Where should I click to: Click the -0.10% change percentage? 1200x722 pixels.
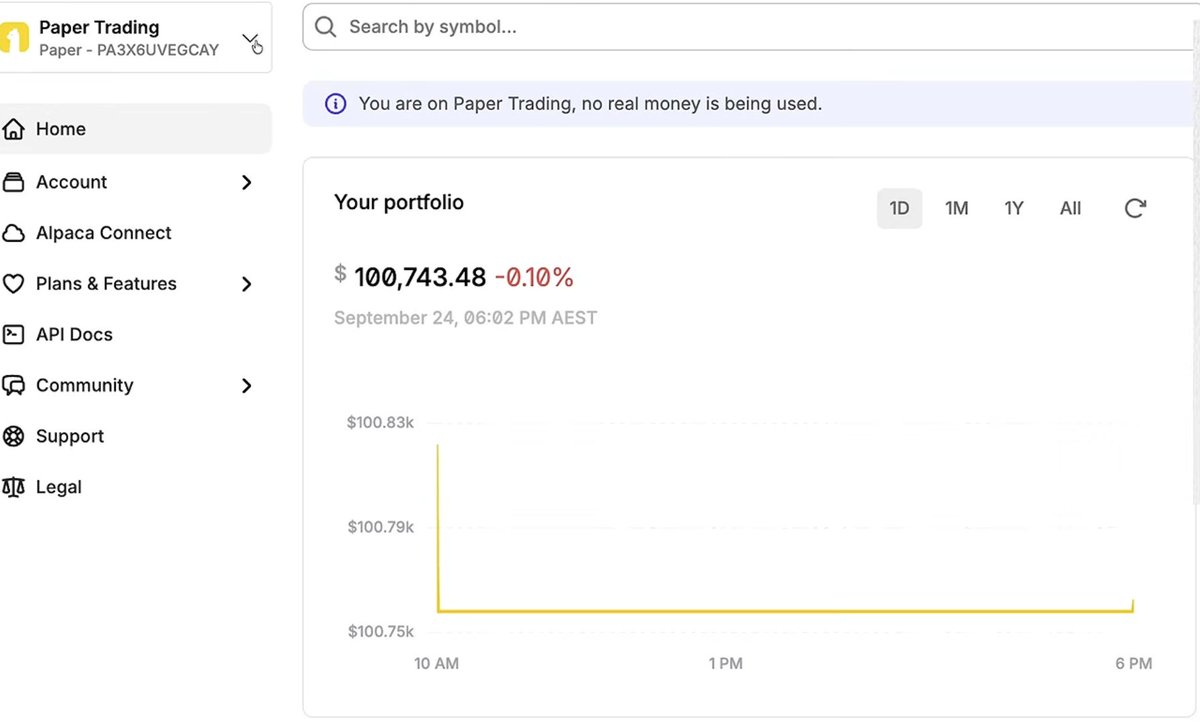pos(534,277)
